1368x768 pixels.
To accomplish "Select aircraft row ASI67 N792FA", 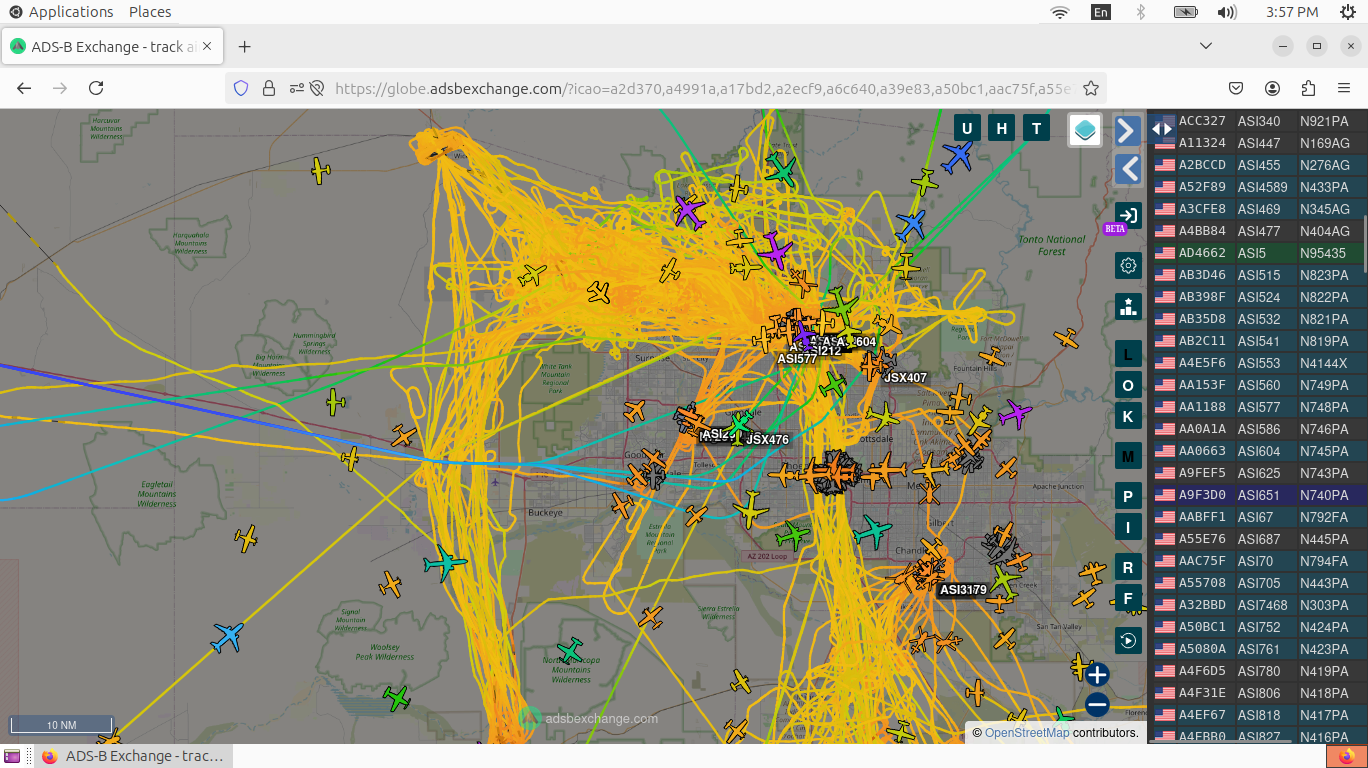I will point(1257,517).
